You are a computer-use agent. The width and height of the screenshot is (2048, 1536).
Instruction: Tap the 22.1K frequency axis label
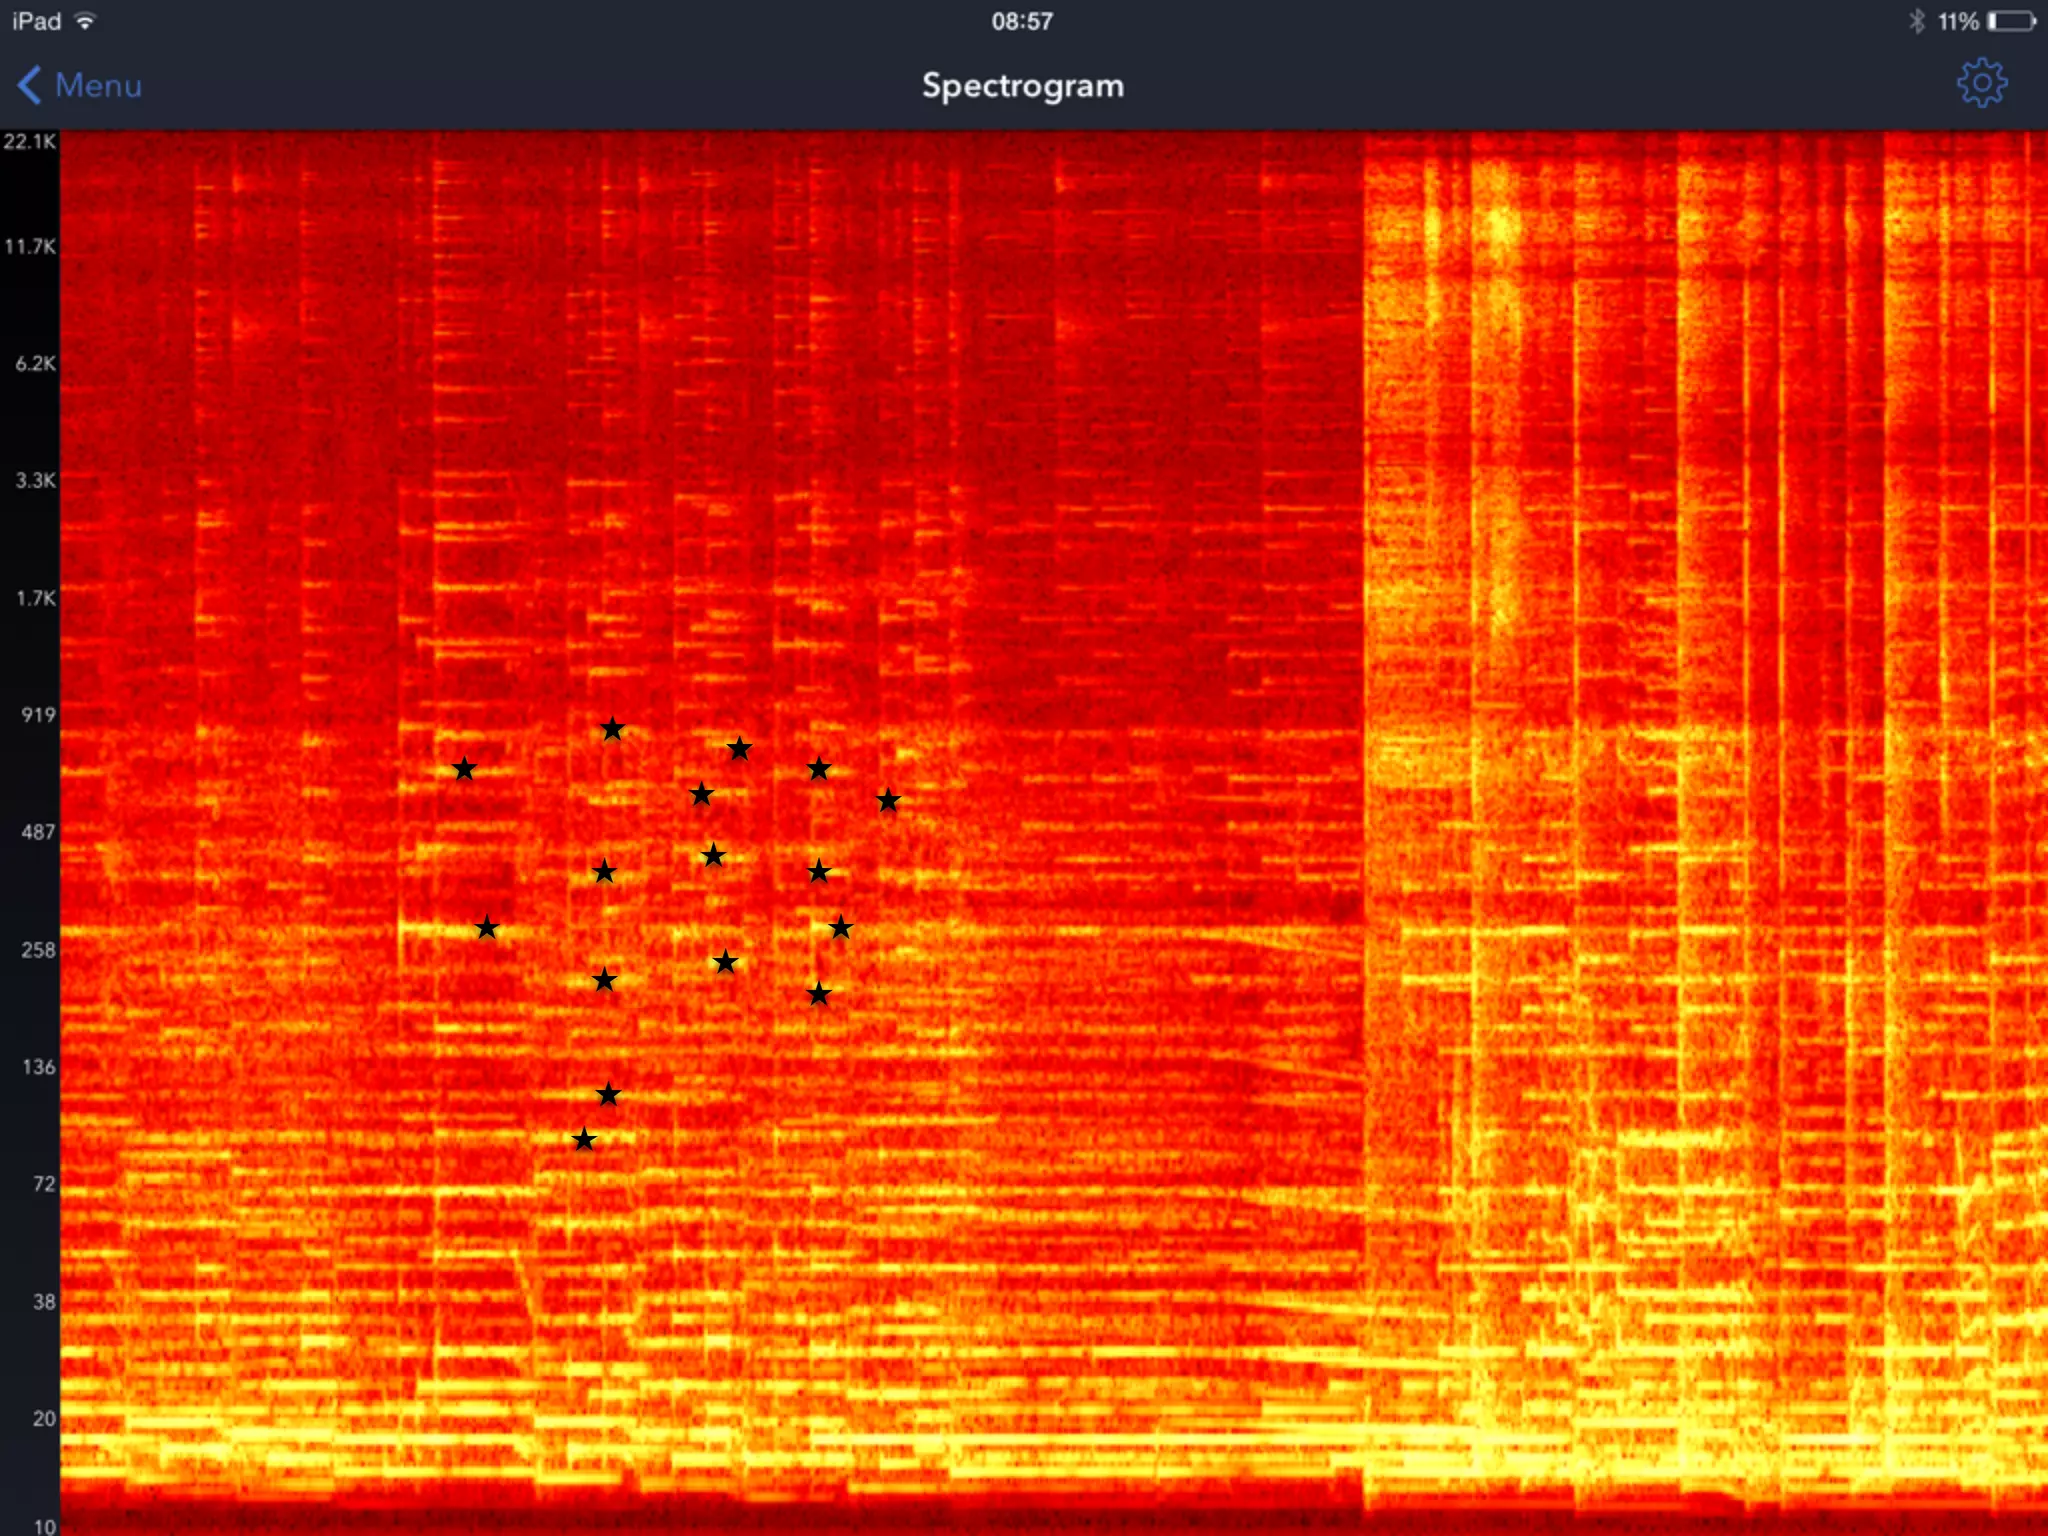point(29,141)
